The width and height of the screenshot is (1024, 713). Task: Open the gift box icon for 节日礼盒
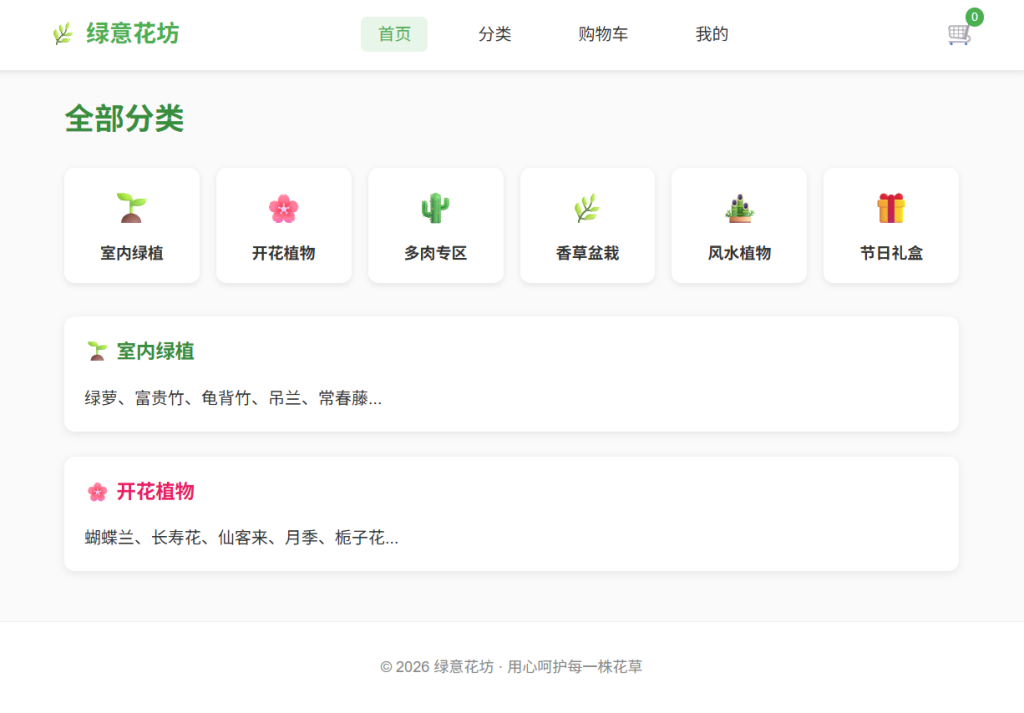pyautogui.click(x=891, y=208)
